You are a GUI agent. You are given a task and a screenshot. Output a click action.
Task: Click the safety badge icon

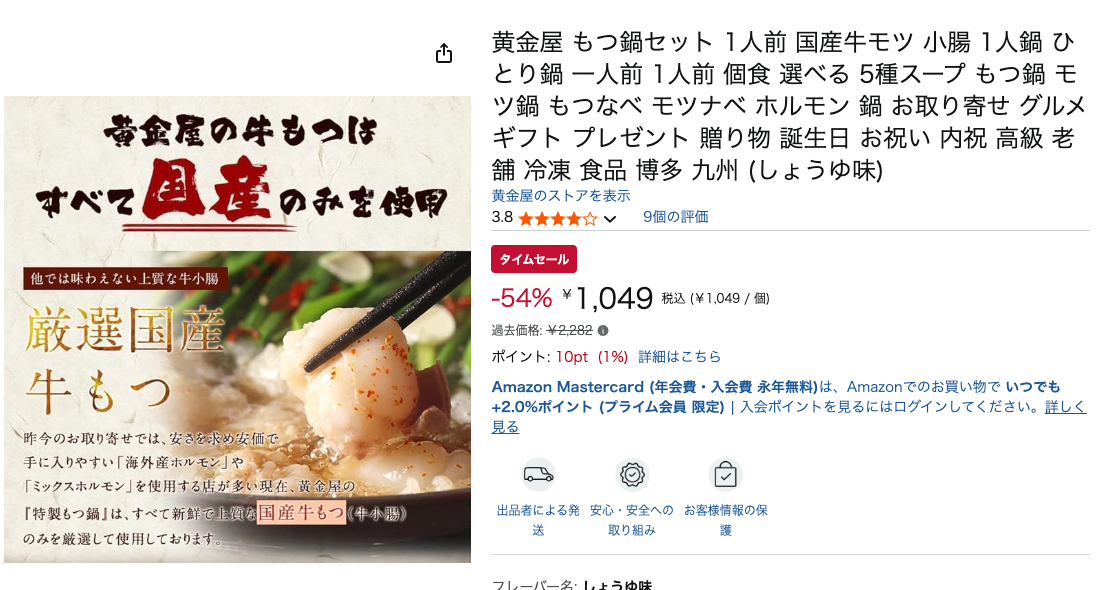tap(632, 474)
